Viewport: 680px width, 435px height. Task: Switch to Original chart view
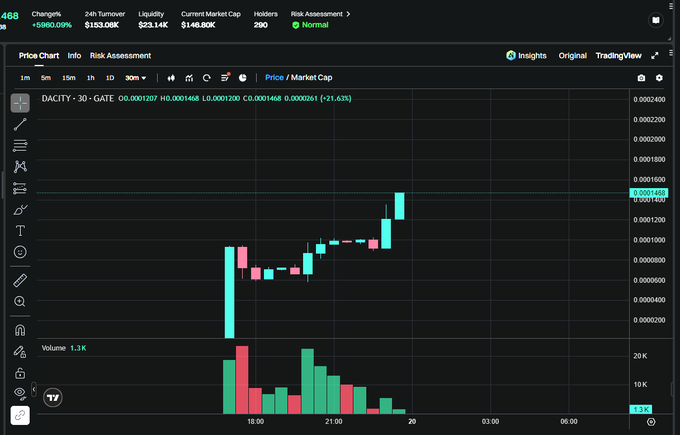coord(572,56)
